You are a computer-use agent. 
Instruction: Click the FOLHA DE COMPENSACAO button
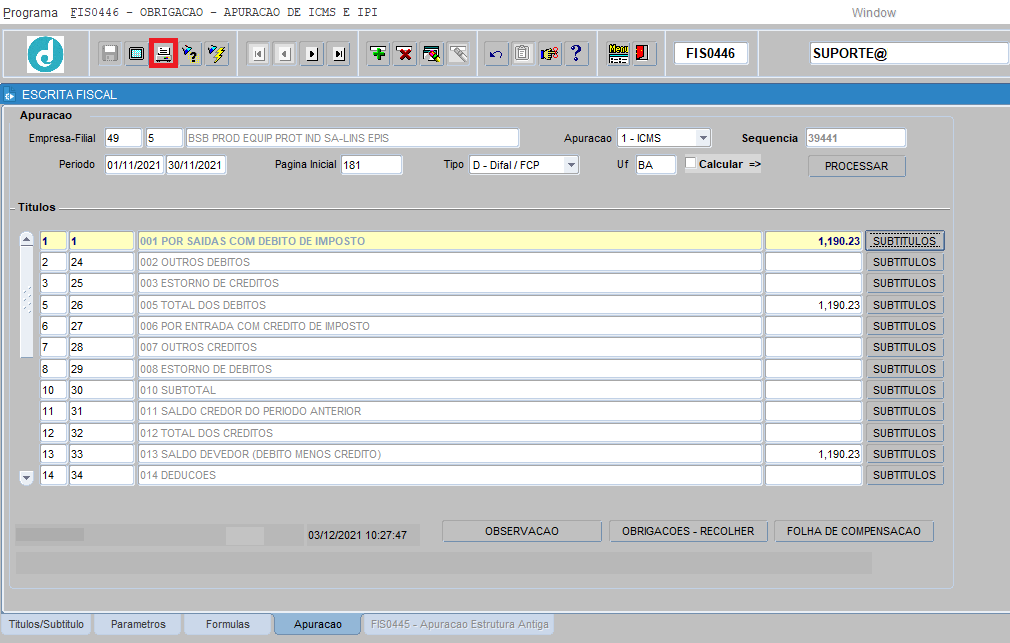click(x=853, y=531)
